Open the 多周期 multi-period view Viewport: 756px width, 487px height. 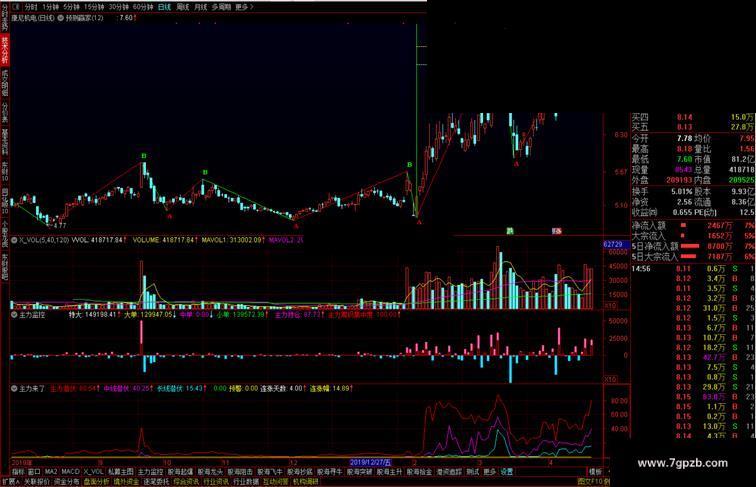(221, 7)
